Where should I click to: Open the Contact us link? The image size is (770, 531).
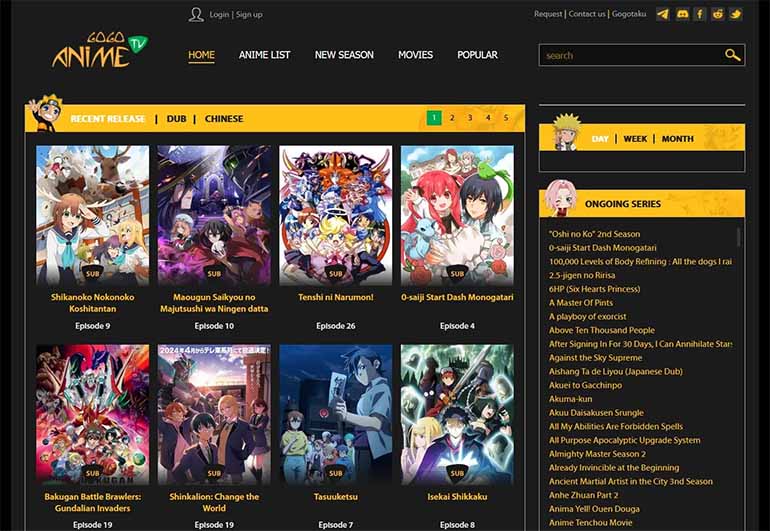point(587,14)
